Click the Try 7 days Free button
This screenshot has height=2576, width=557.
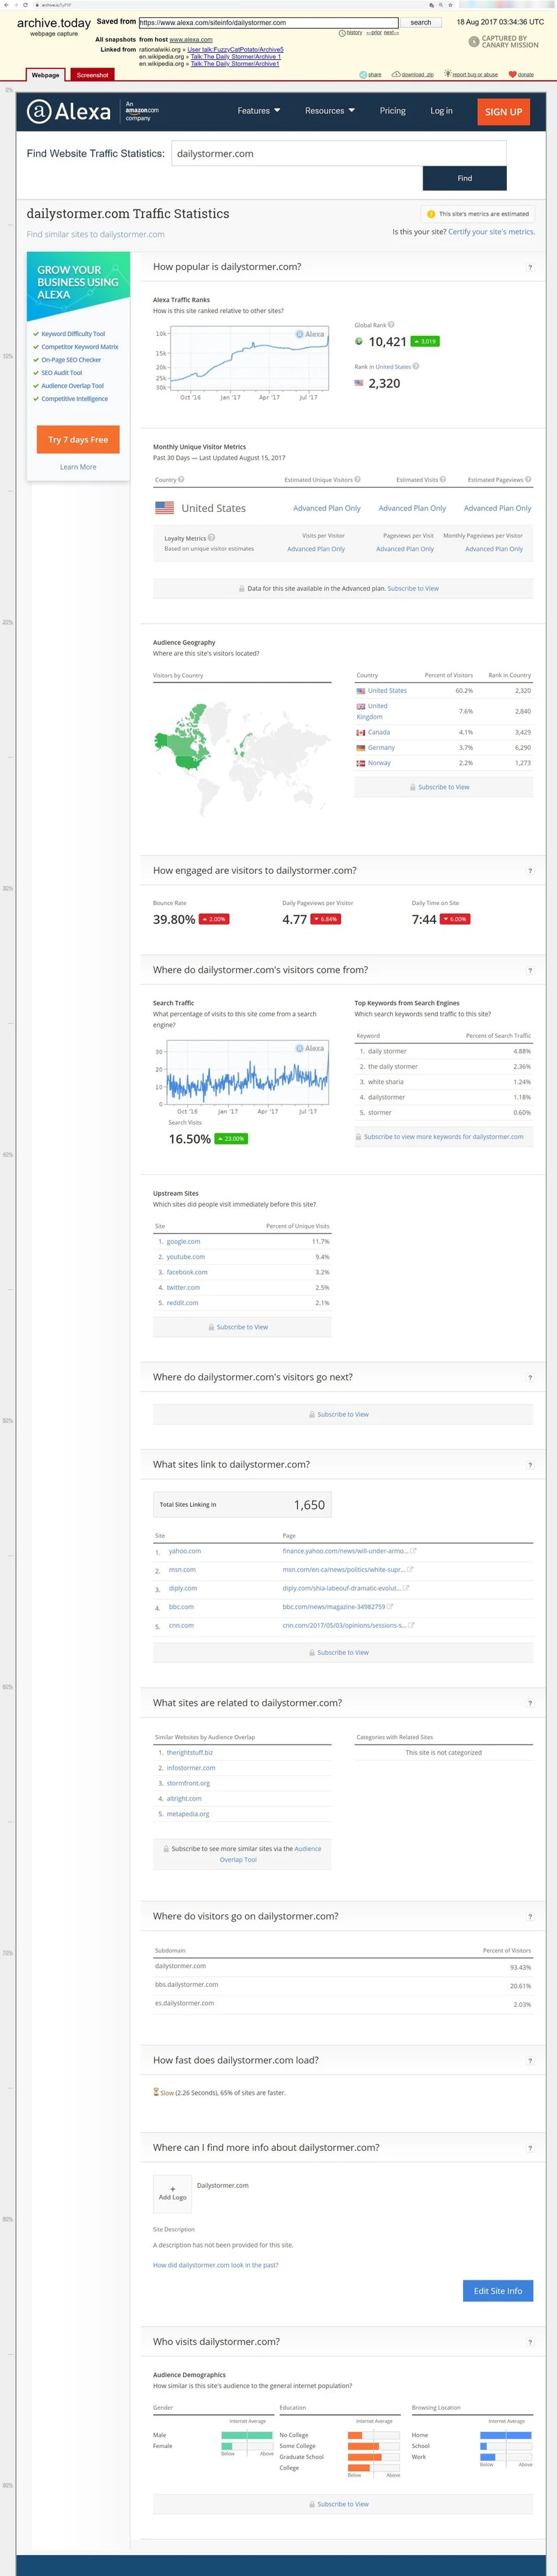tap(78, 440)
